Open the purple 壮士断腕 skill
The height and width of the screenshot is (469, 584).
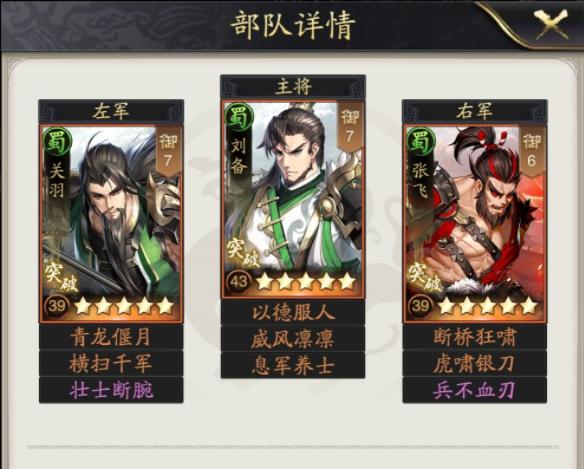click(111, 390)
